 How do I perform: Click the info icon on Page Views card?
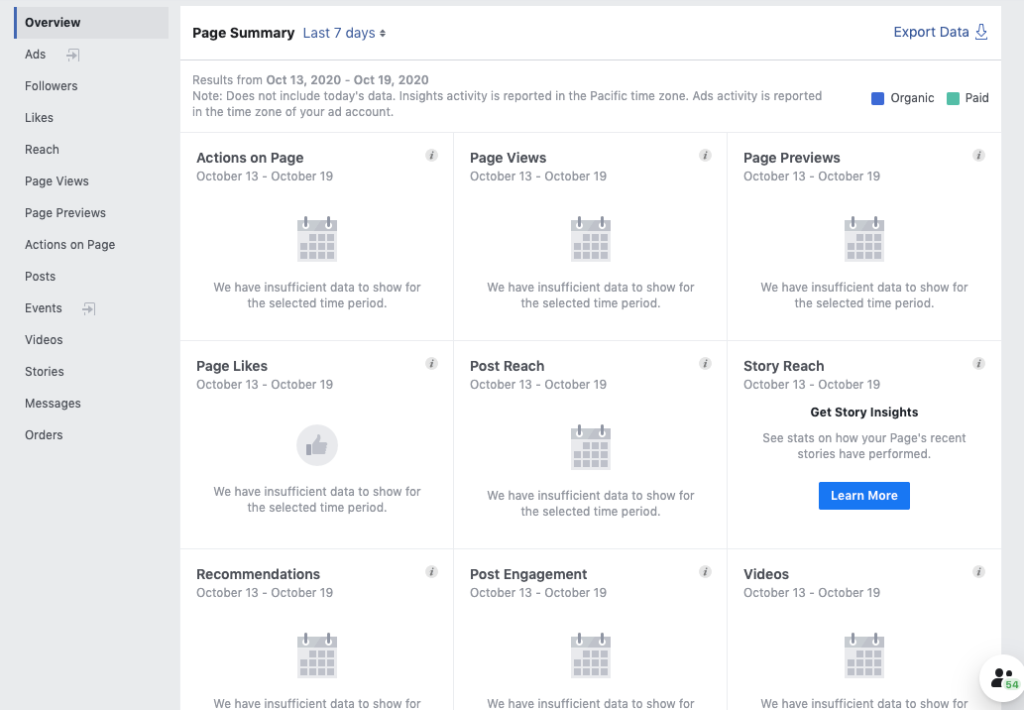(x=705, y=155)
